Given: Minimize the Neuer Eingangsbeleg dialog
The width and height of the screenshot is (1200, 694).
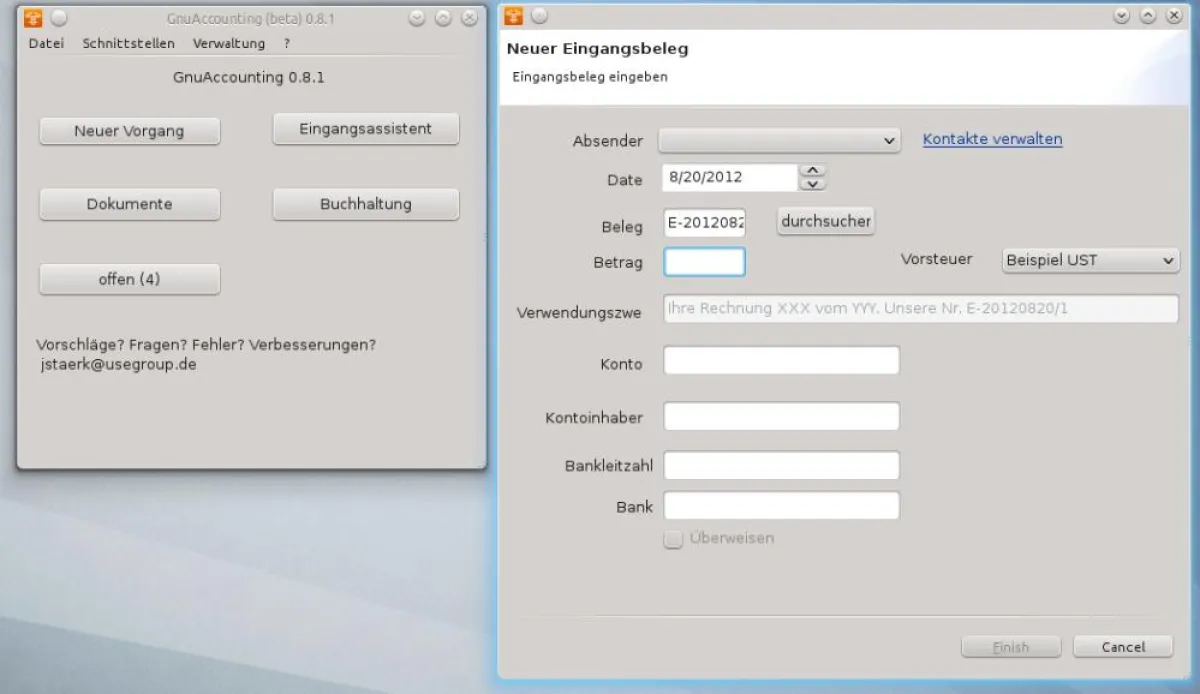Looking at the screenshot, I should coord(1121,16).
